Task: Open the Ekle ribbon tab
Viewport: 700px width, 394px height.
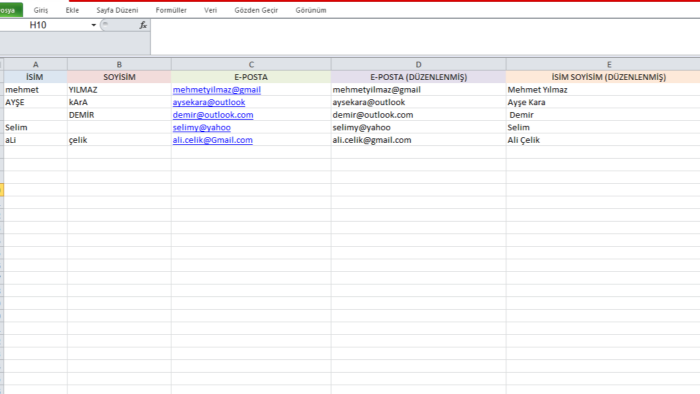Action: pyautogui.click(x=72, y=10)
